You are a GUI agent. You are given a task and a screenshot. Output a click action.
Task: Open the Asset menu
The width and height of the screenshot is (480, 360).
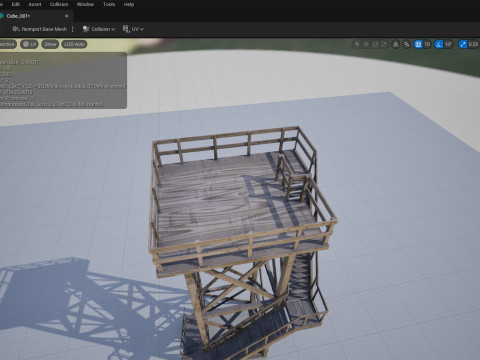(x=35, y=4)
